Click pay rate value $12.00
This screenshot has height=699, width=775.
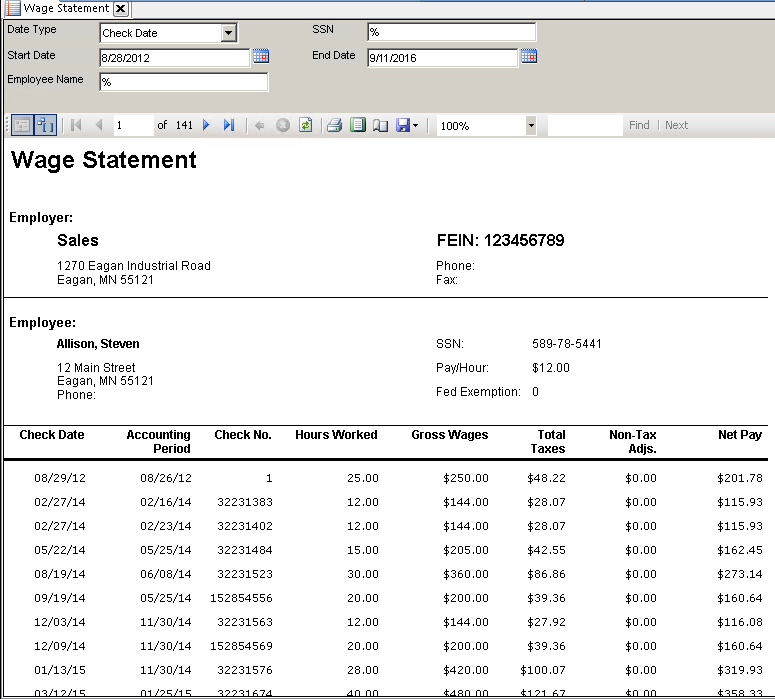click(x=551, y=368)
